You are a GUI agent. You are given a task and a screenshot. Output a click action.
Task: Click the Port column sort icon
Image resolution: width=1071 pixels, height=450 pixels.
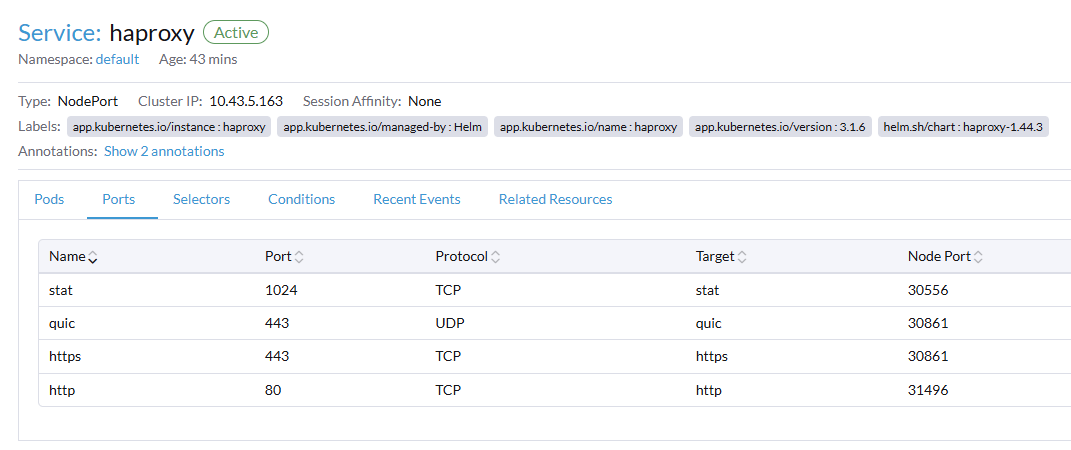299,257
